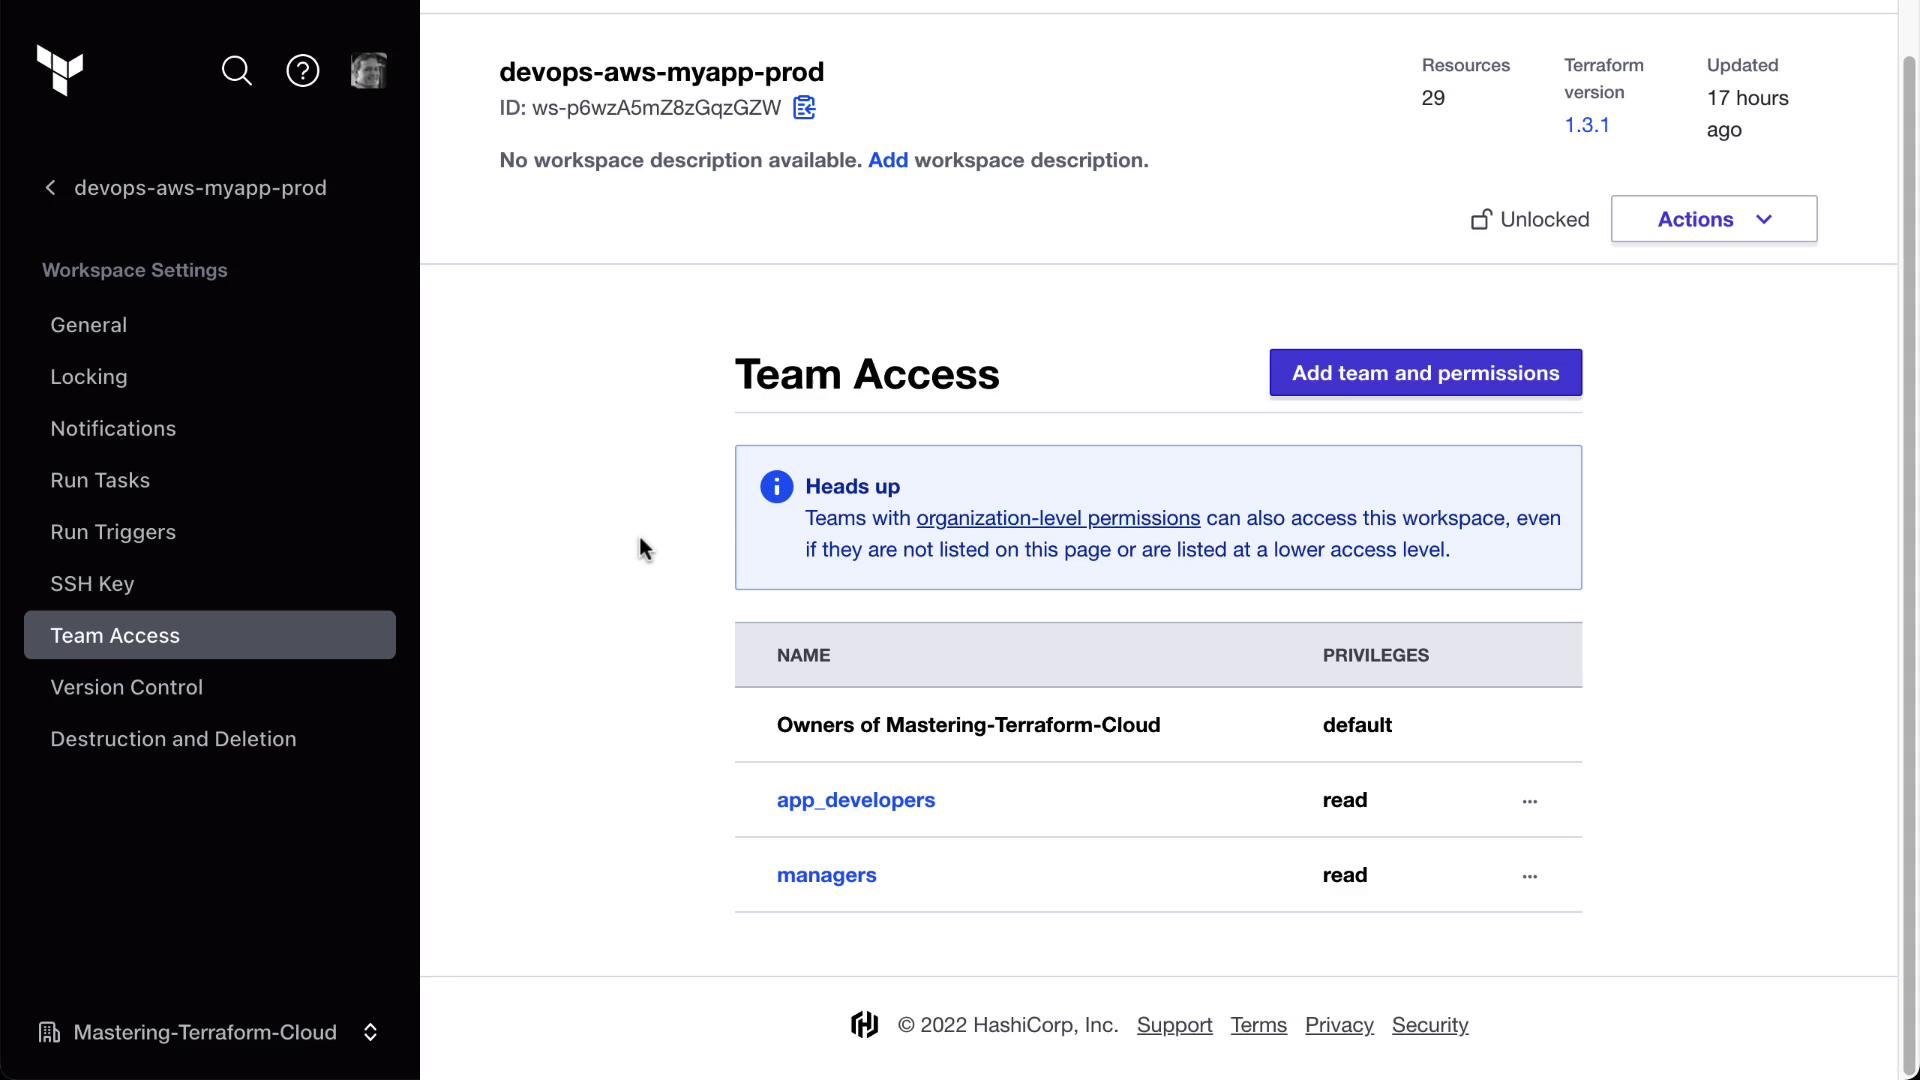Expand the Actions dropdown
Image resolution: width=1920 pixels, height=1080 pixels.
pos(1713,219)
